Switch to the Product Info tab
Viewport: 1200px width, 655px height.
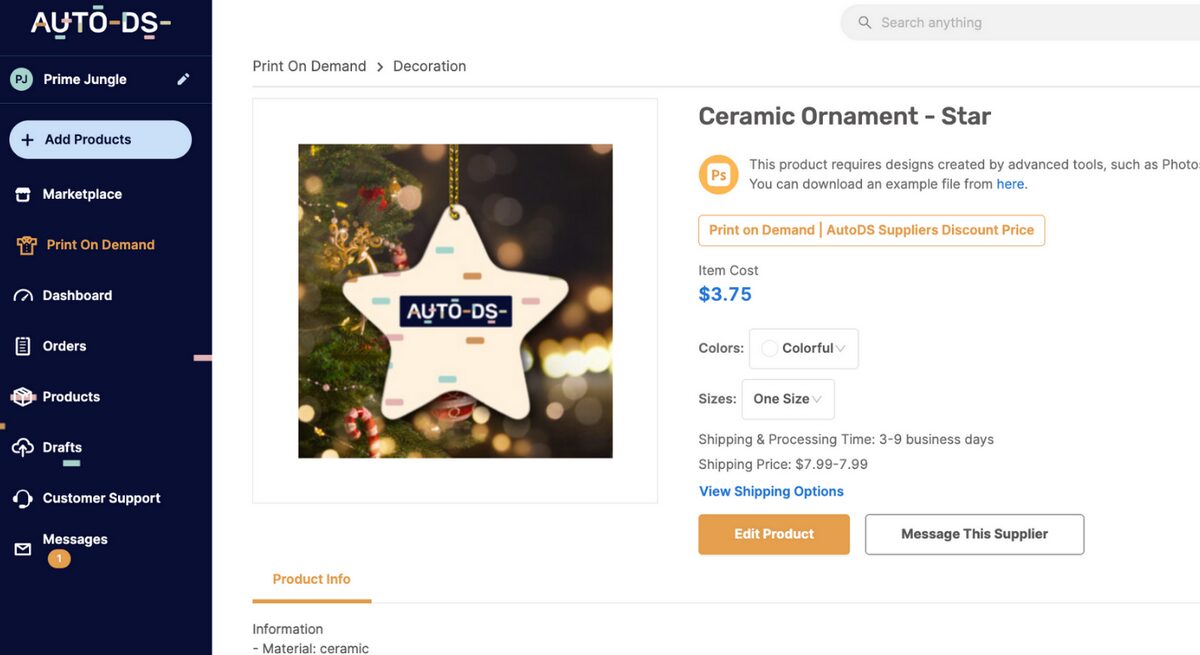pos(311,578)
